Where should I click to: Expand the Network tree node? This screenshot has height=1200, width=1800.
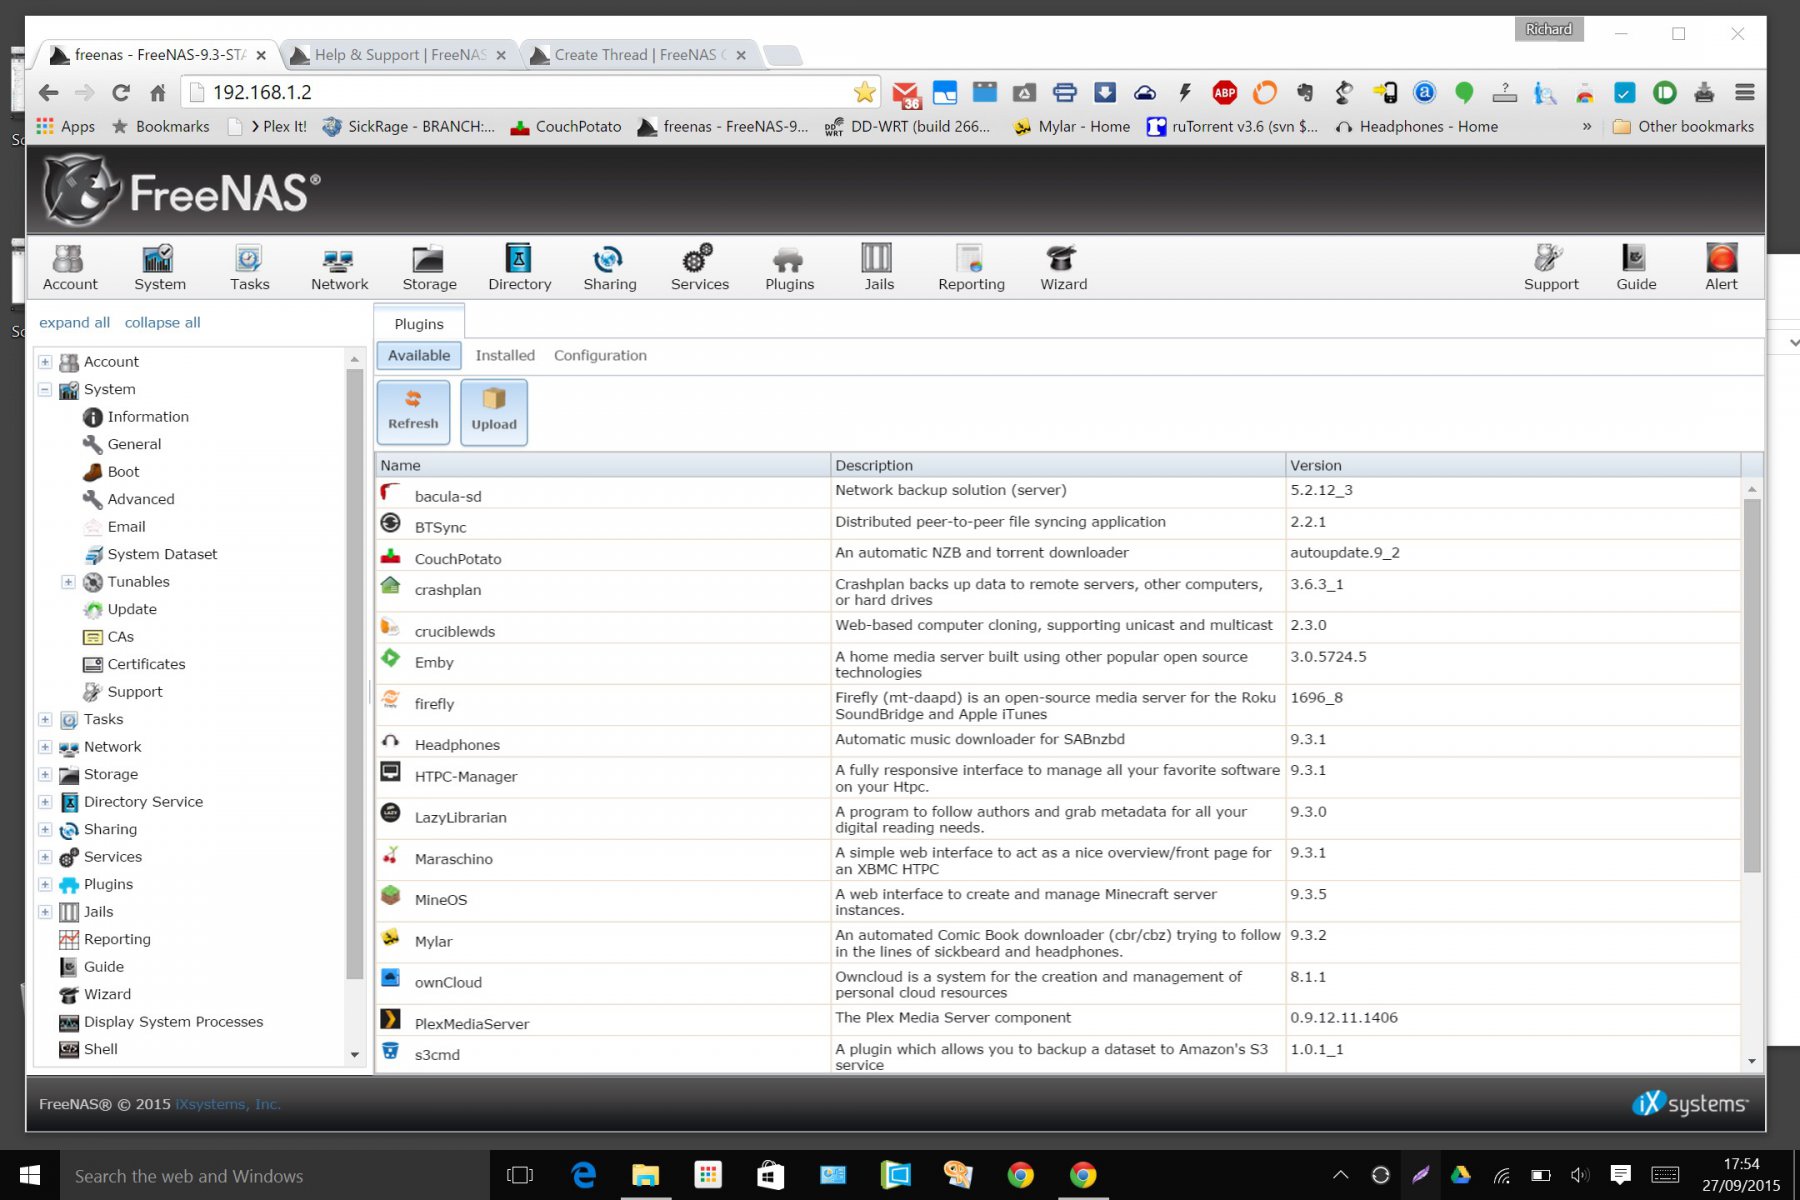coord(45,747)
